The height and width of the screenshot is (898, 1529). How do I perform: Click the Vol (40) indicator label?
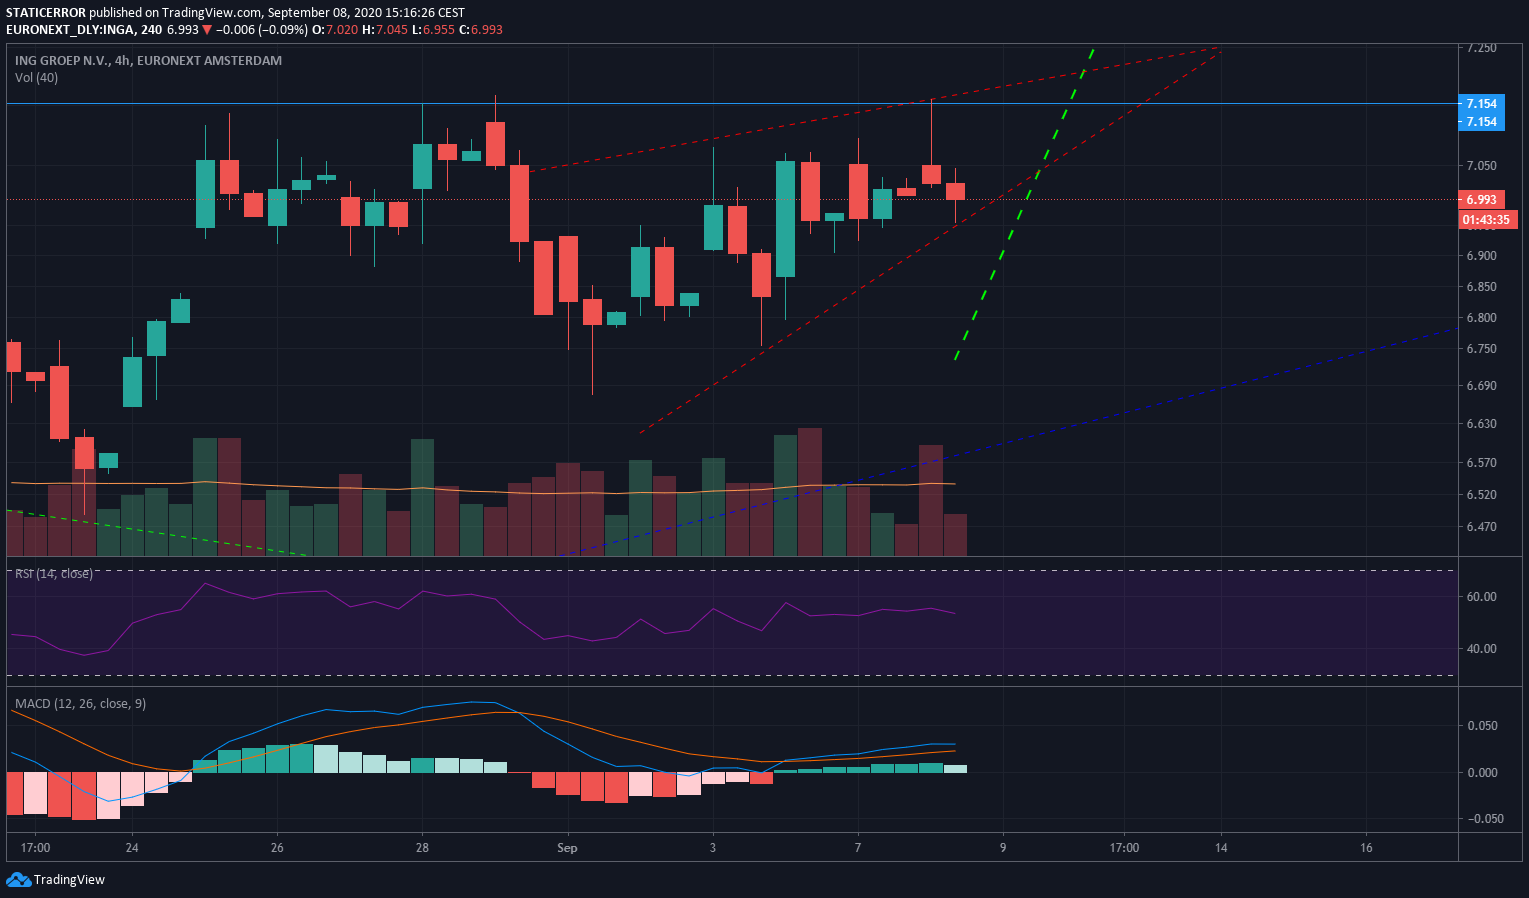(x=36, y=78)
